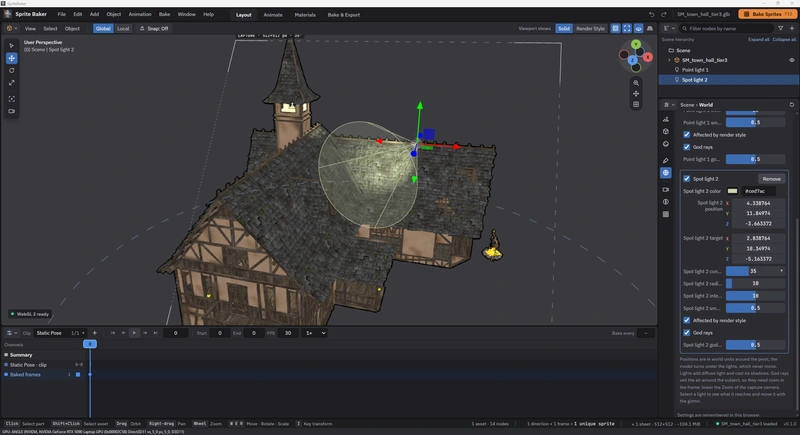Viewport: 800px width, 435px height.
Task: Click the undo arrow in the top bar
Action: (x=652, y=14)
